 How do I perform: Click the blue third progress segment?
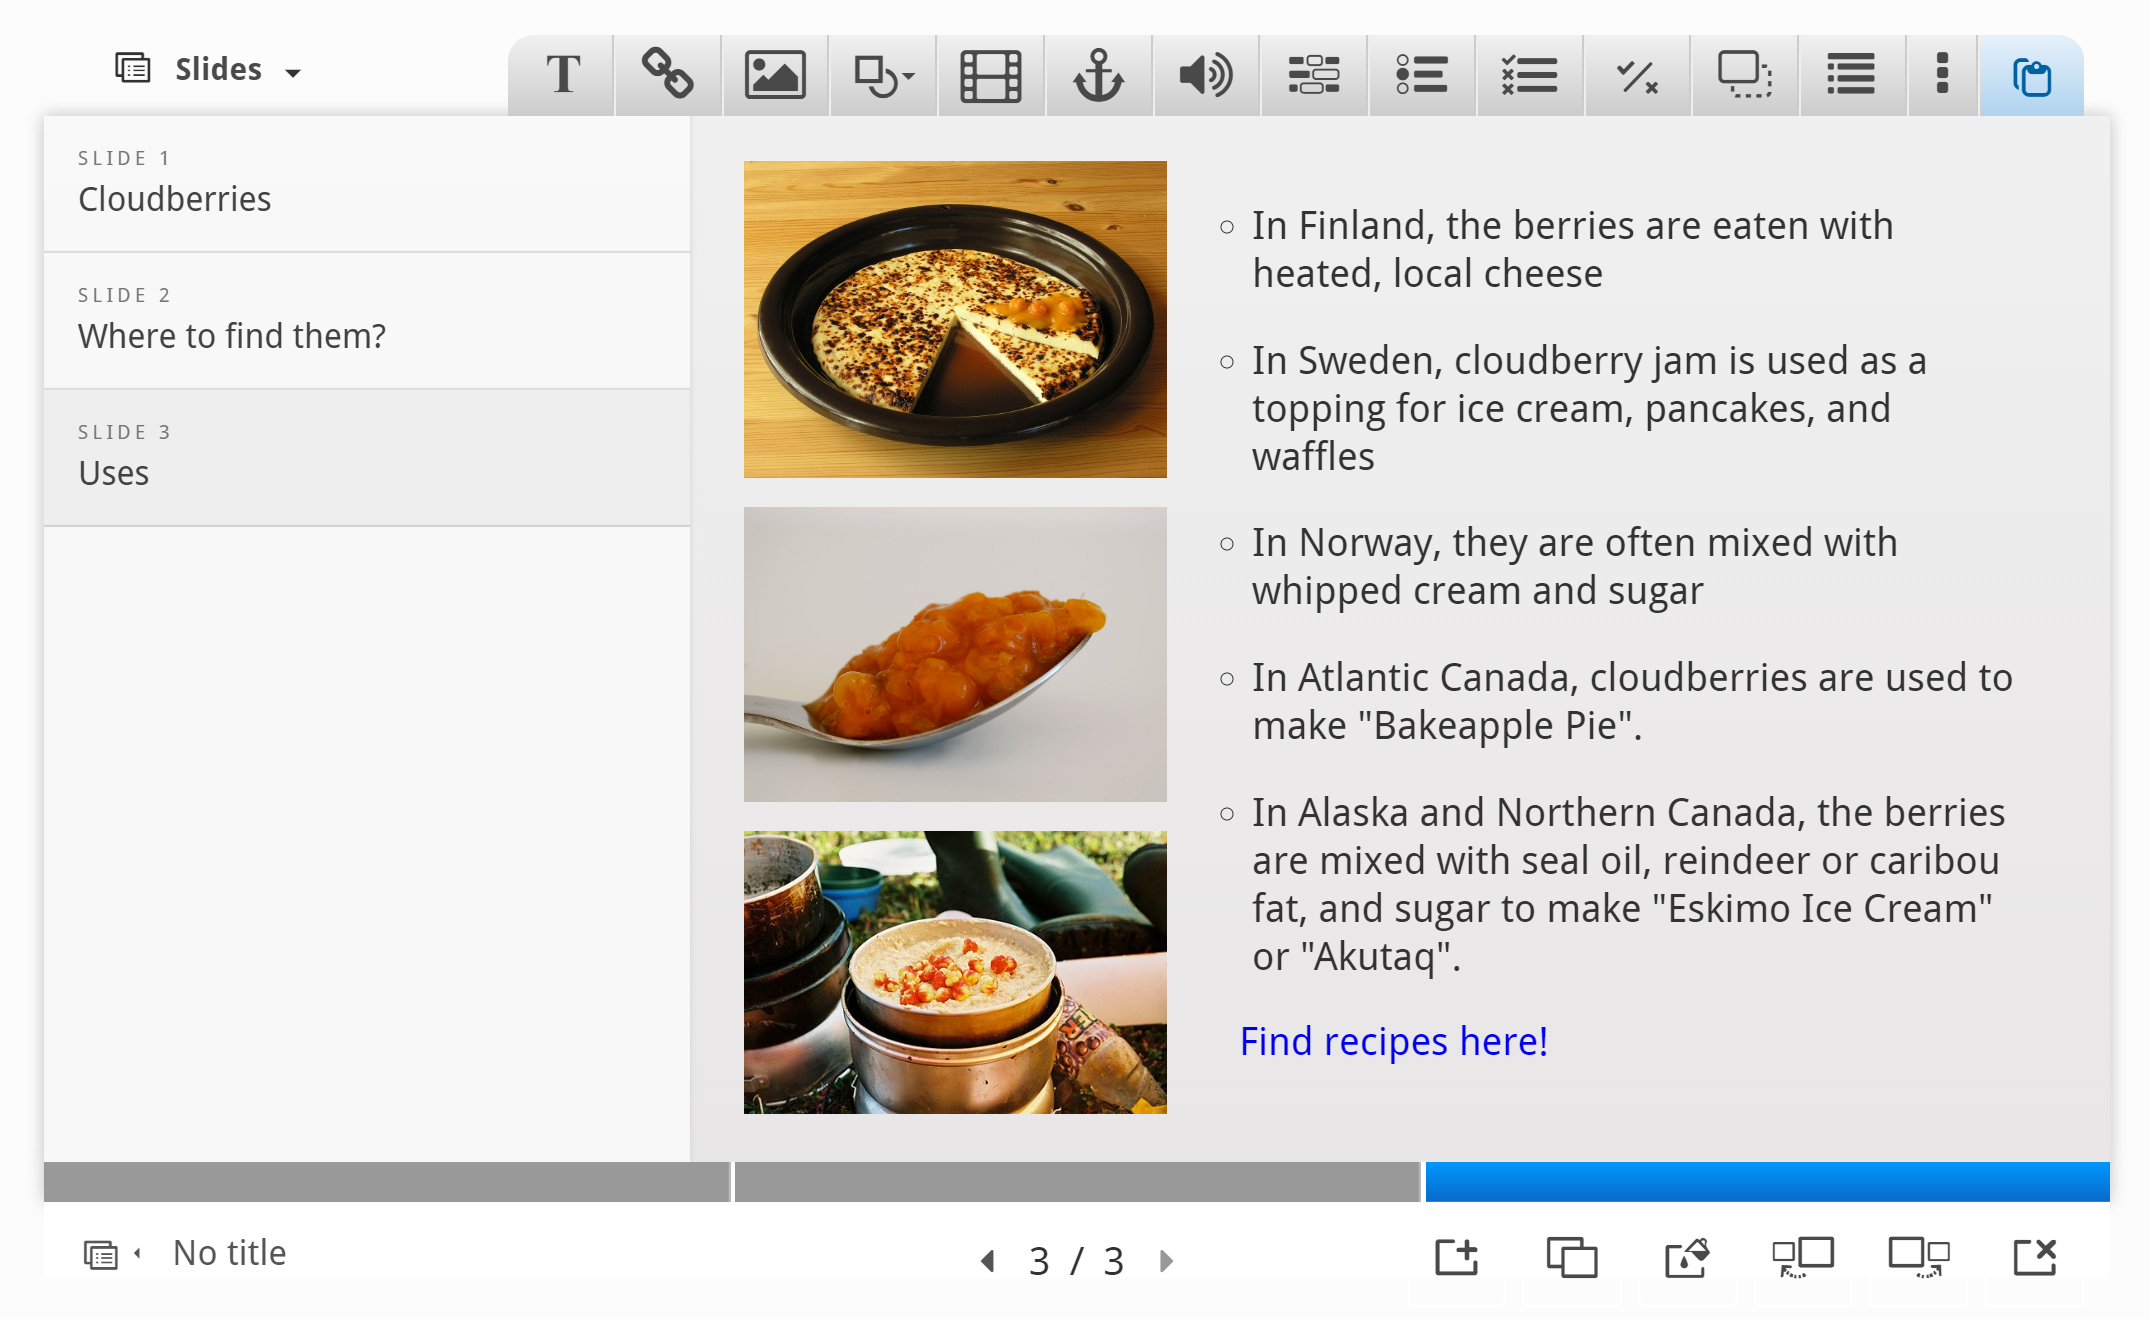[1767, 1181]
